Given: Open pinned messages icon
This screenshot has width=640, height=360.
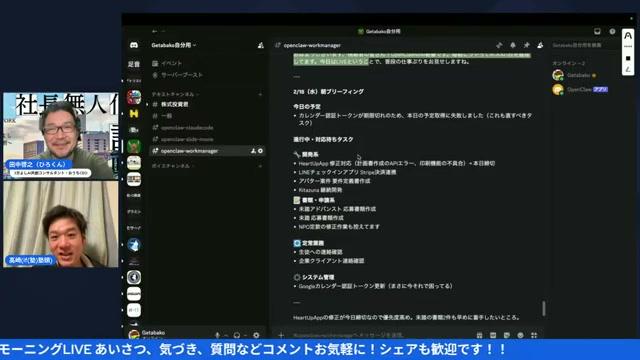Looking at the screenshot, I should (527, 45).
